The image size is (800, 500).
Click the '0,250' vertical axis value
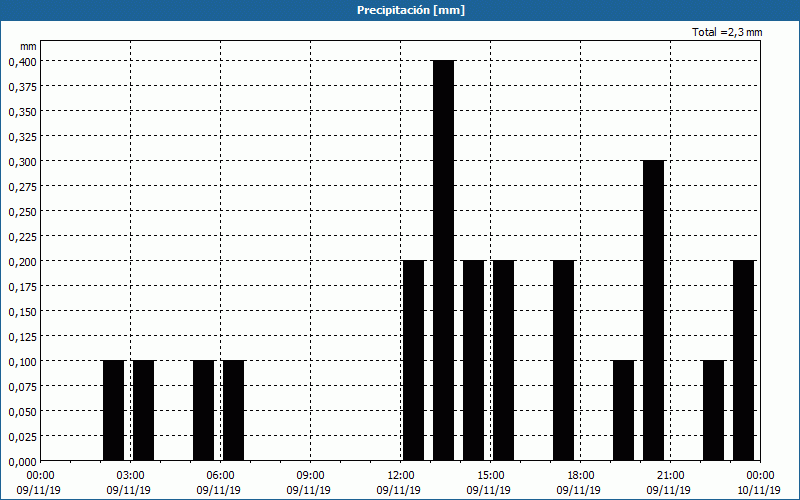coord(23,212)
